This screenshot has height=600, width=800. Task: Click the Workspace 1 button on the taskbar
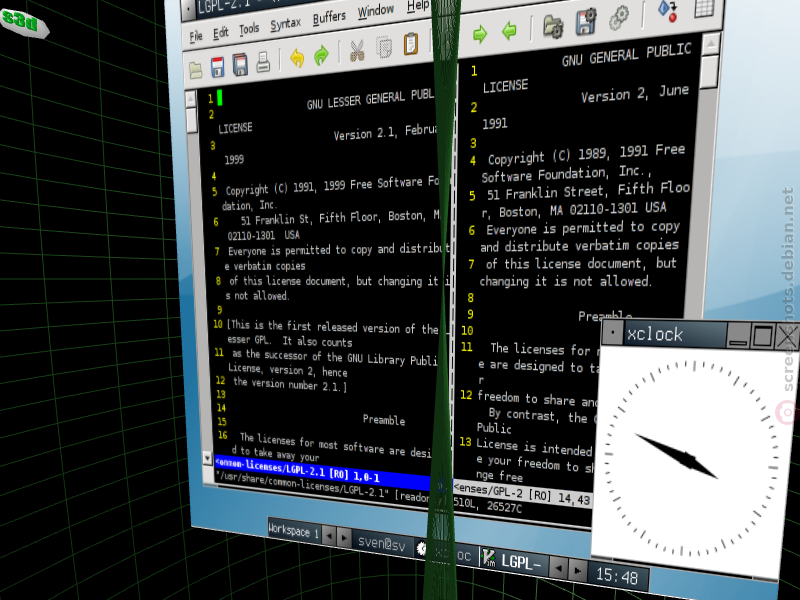click(293, 531)
